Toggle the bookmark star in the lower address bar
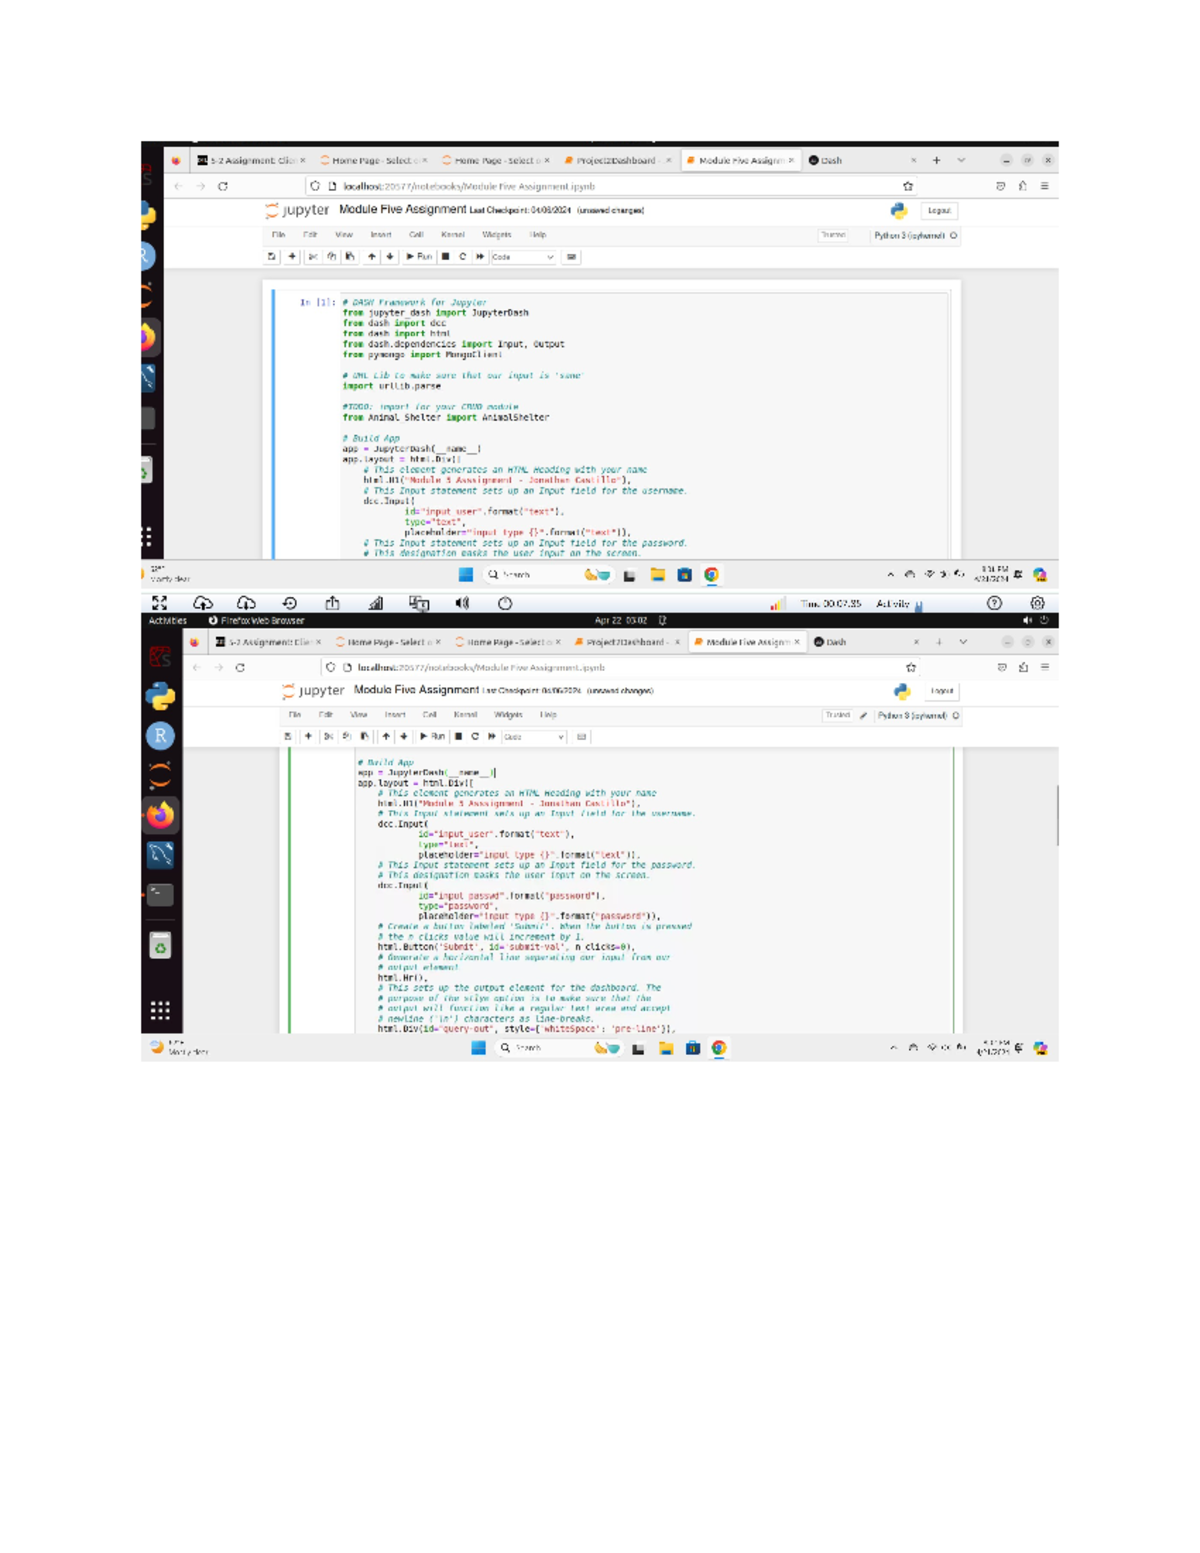Image resolution: width=1200 pixels, height=1553 pixels. 911,667
